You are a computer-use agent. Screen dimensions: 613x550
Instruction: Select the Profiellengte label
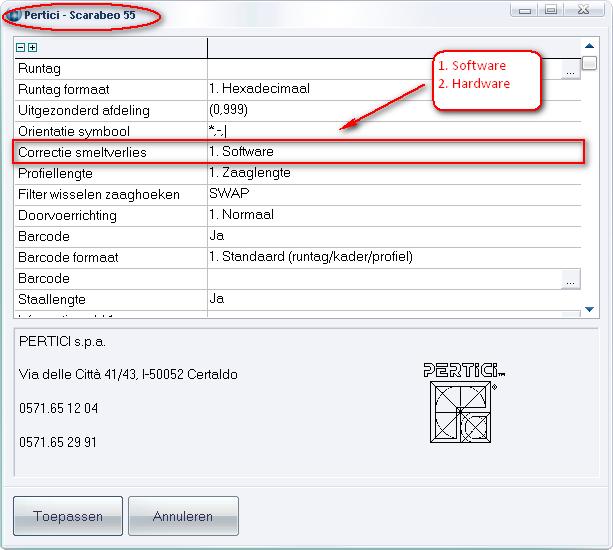pyautogui.click(x=55, y=173)
